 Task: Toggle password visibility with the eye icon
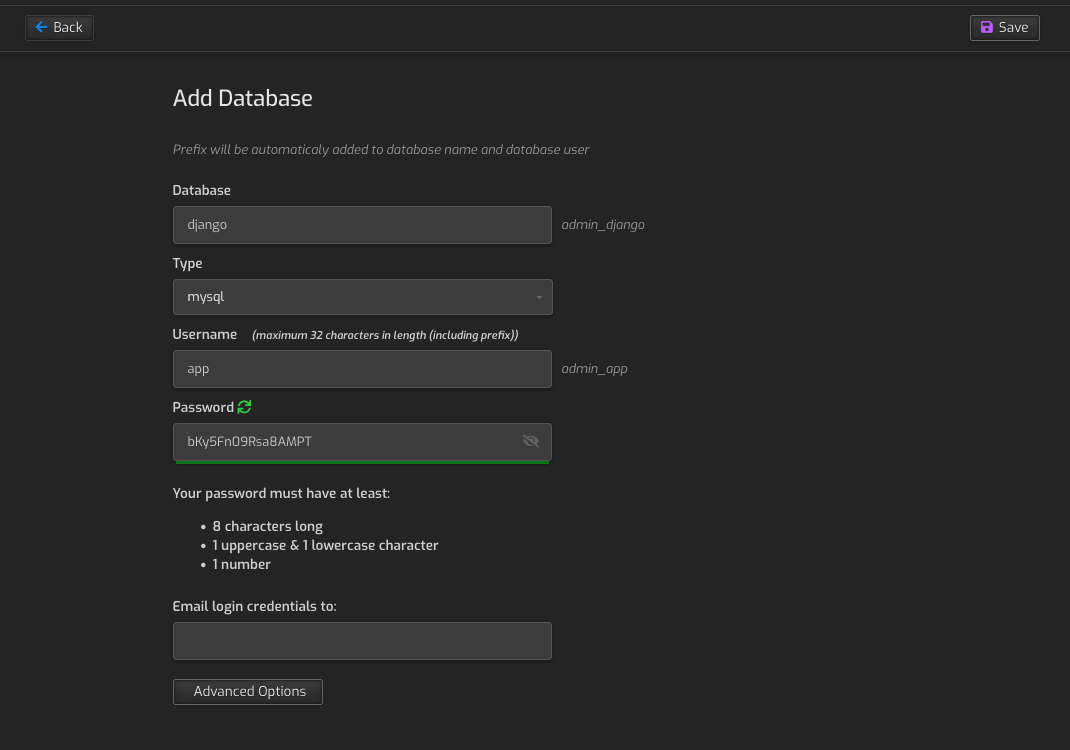click(x=531, y=441)
